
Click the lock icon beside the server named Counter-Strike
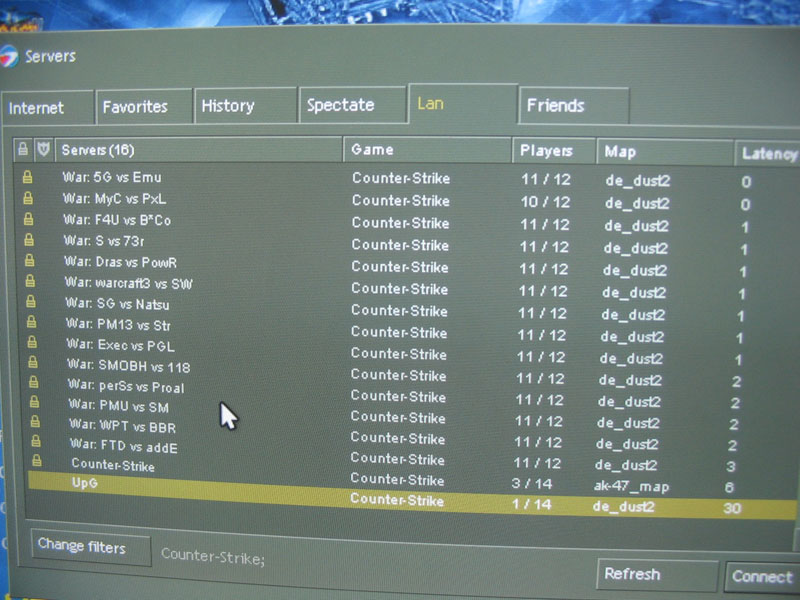37,461
